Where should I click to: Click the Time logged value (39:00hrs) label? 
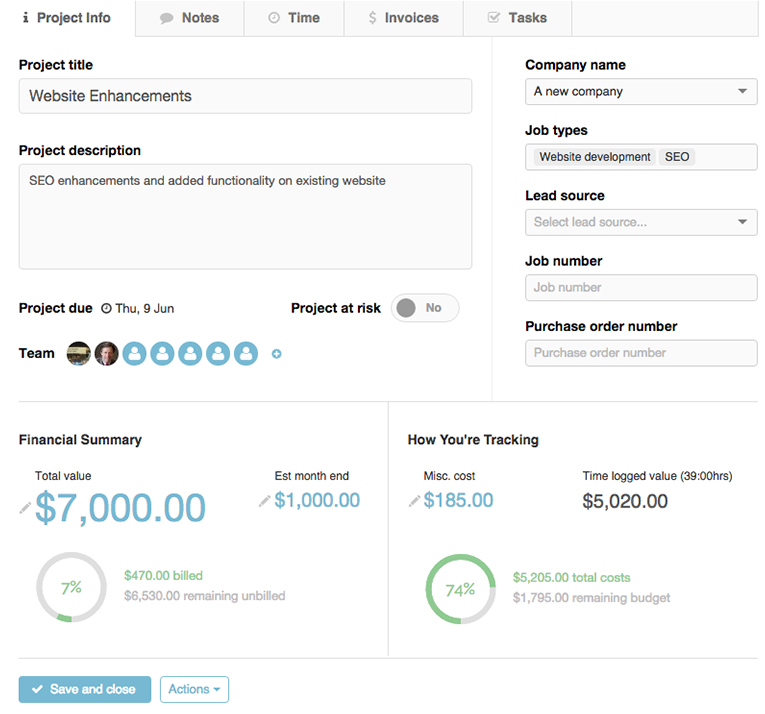pos(657,476)
